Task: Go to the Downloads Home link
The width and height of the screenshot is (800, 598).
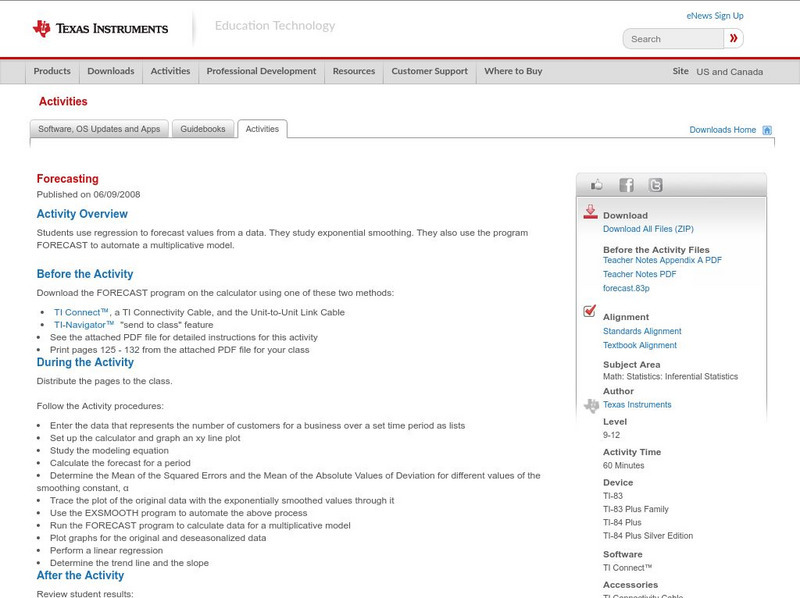Action: tap(722, 130)
